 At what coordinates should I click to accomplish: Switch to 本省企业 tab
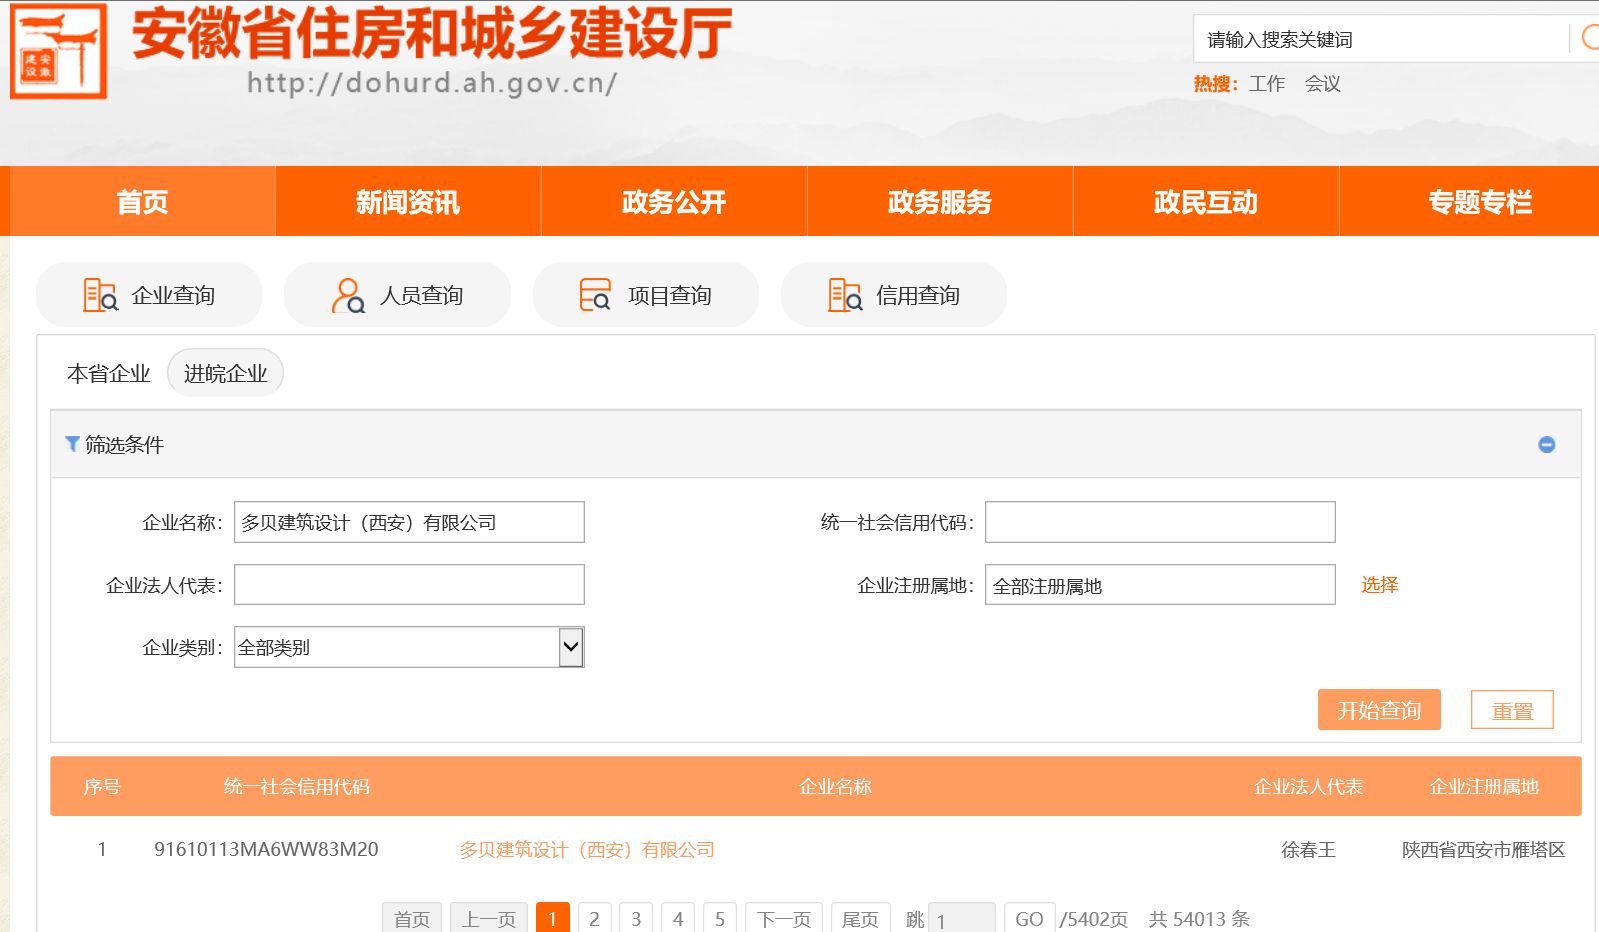click(108, 374)
